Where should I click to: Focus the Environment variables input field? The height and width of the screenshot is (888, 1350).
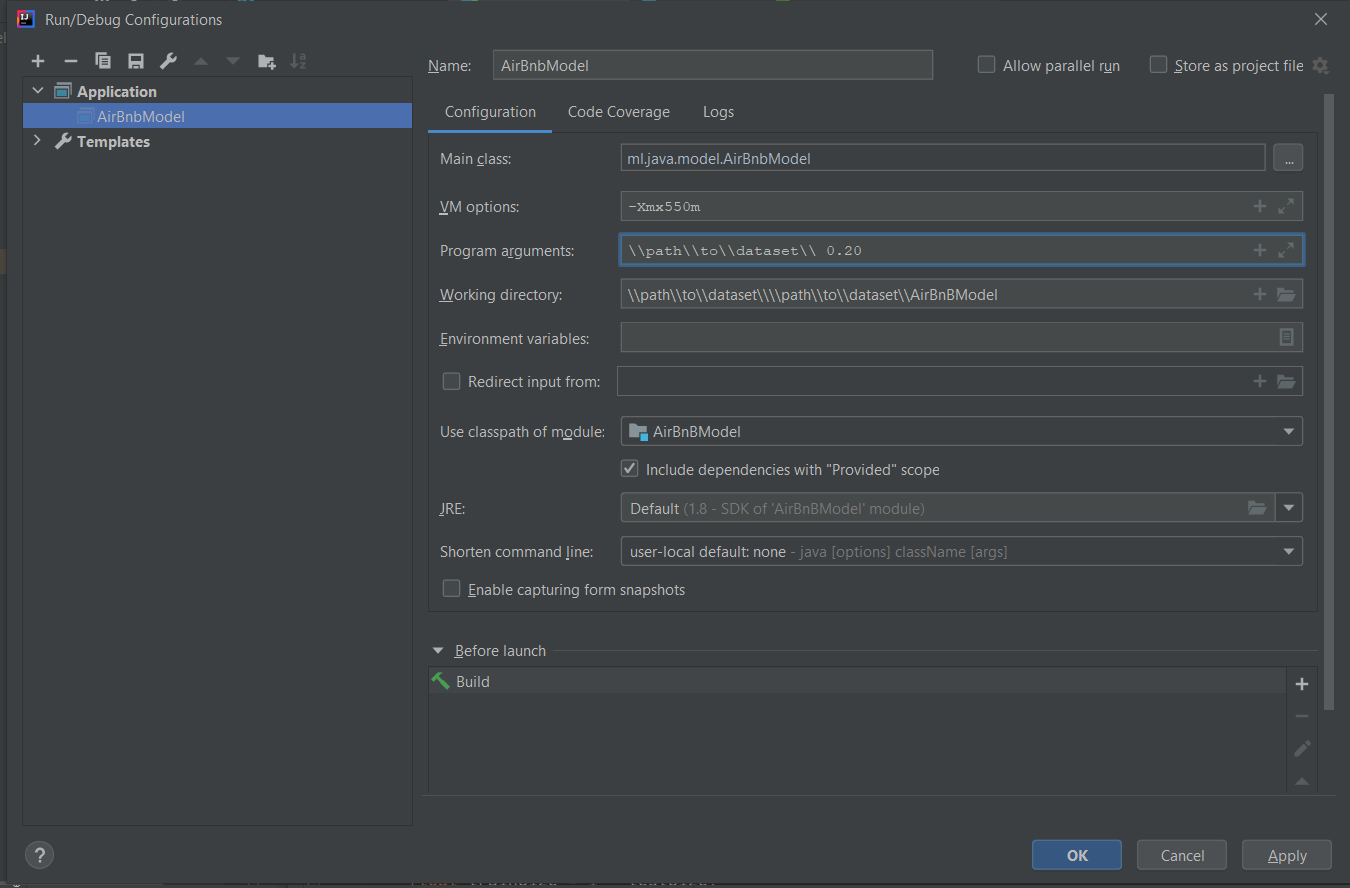click(x=961, y=338)
